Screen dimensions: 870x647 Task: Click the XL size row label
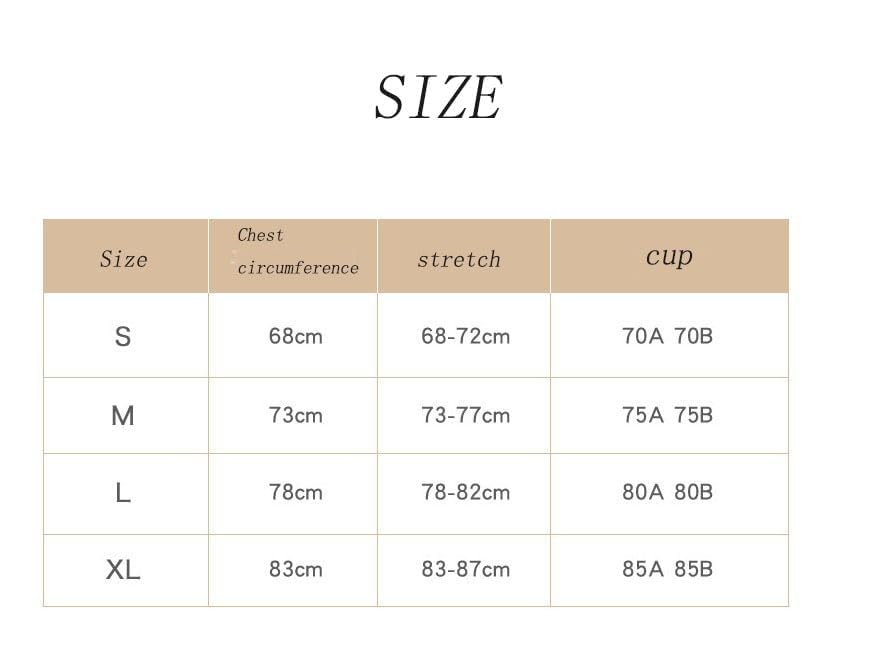coord(123,569)
